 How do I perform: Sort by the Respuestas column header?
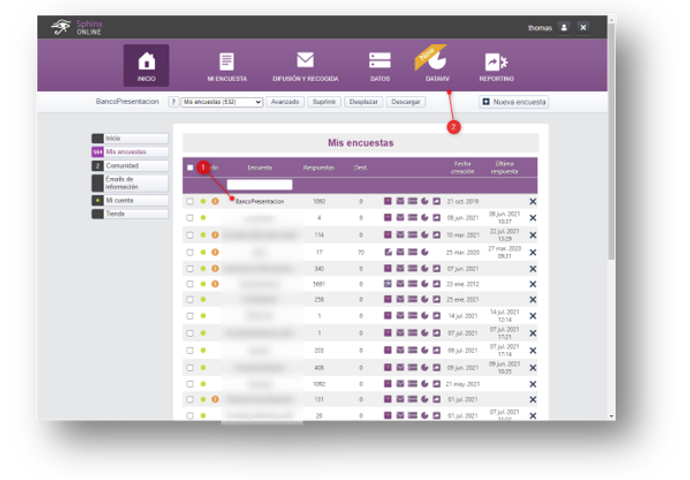(319, 168)
